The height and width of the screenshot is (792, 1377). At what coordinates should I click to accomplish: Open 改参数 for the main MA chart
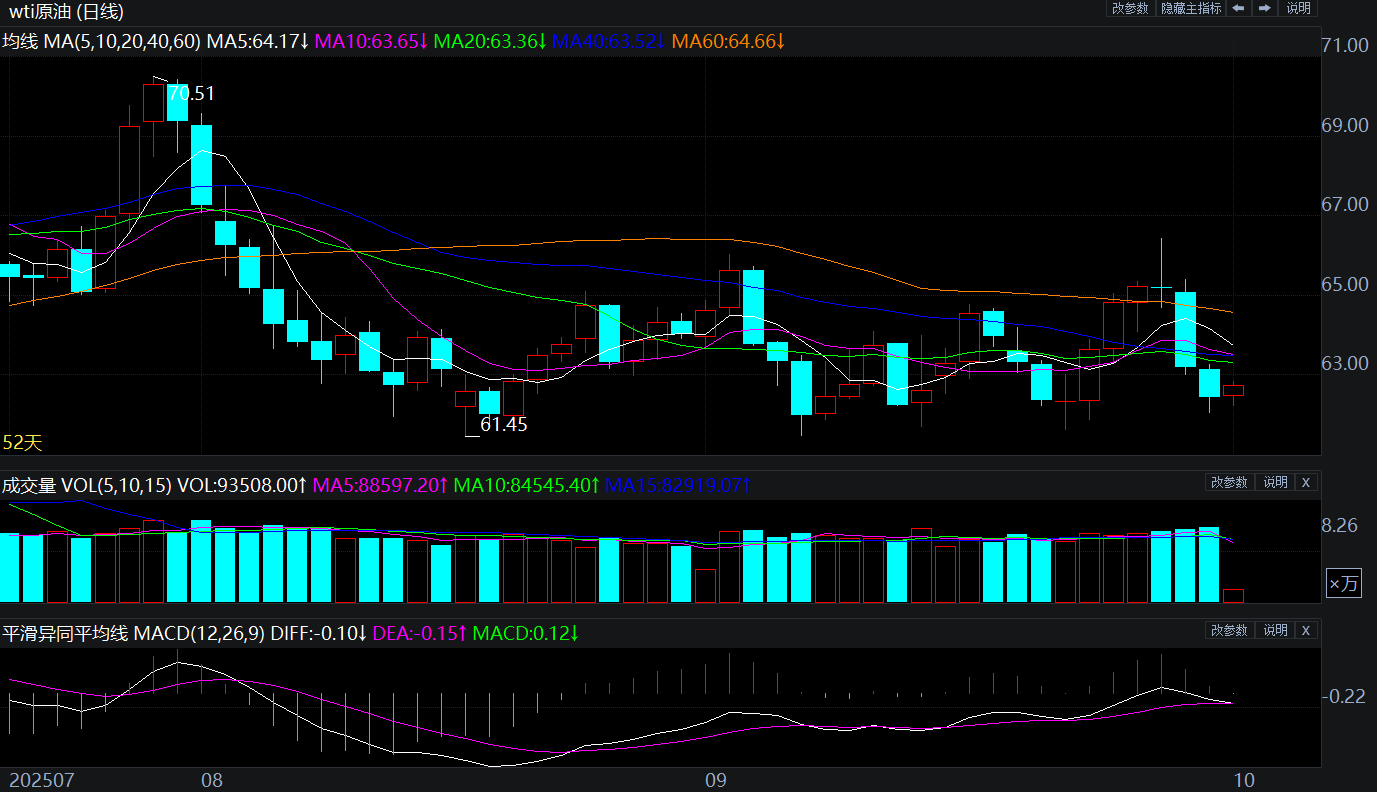coord(1130,8)
